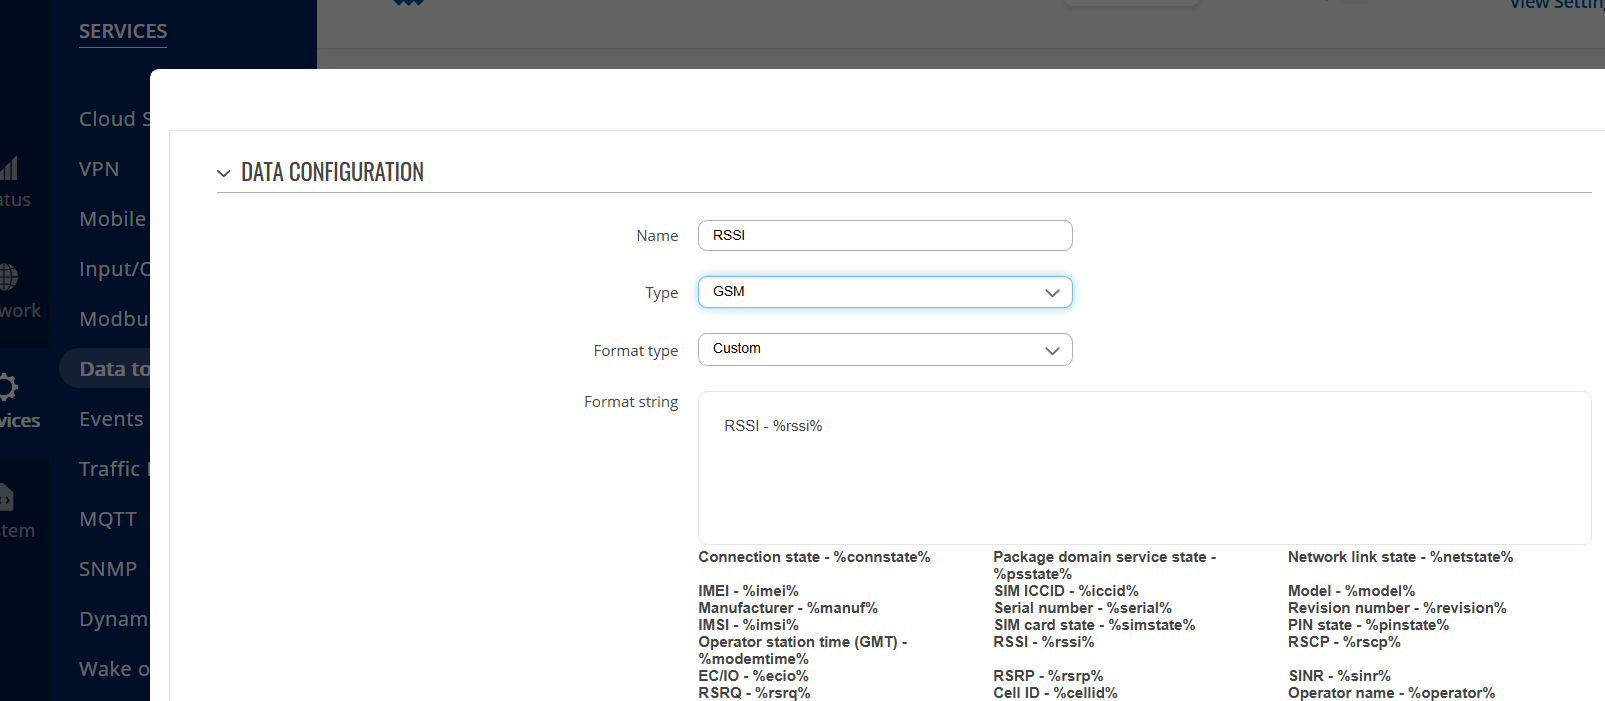Click the Format type label
1605x701 pixels.
(x=636, y=351)
